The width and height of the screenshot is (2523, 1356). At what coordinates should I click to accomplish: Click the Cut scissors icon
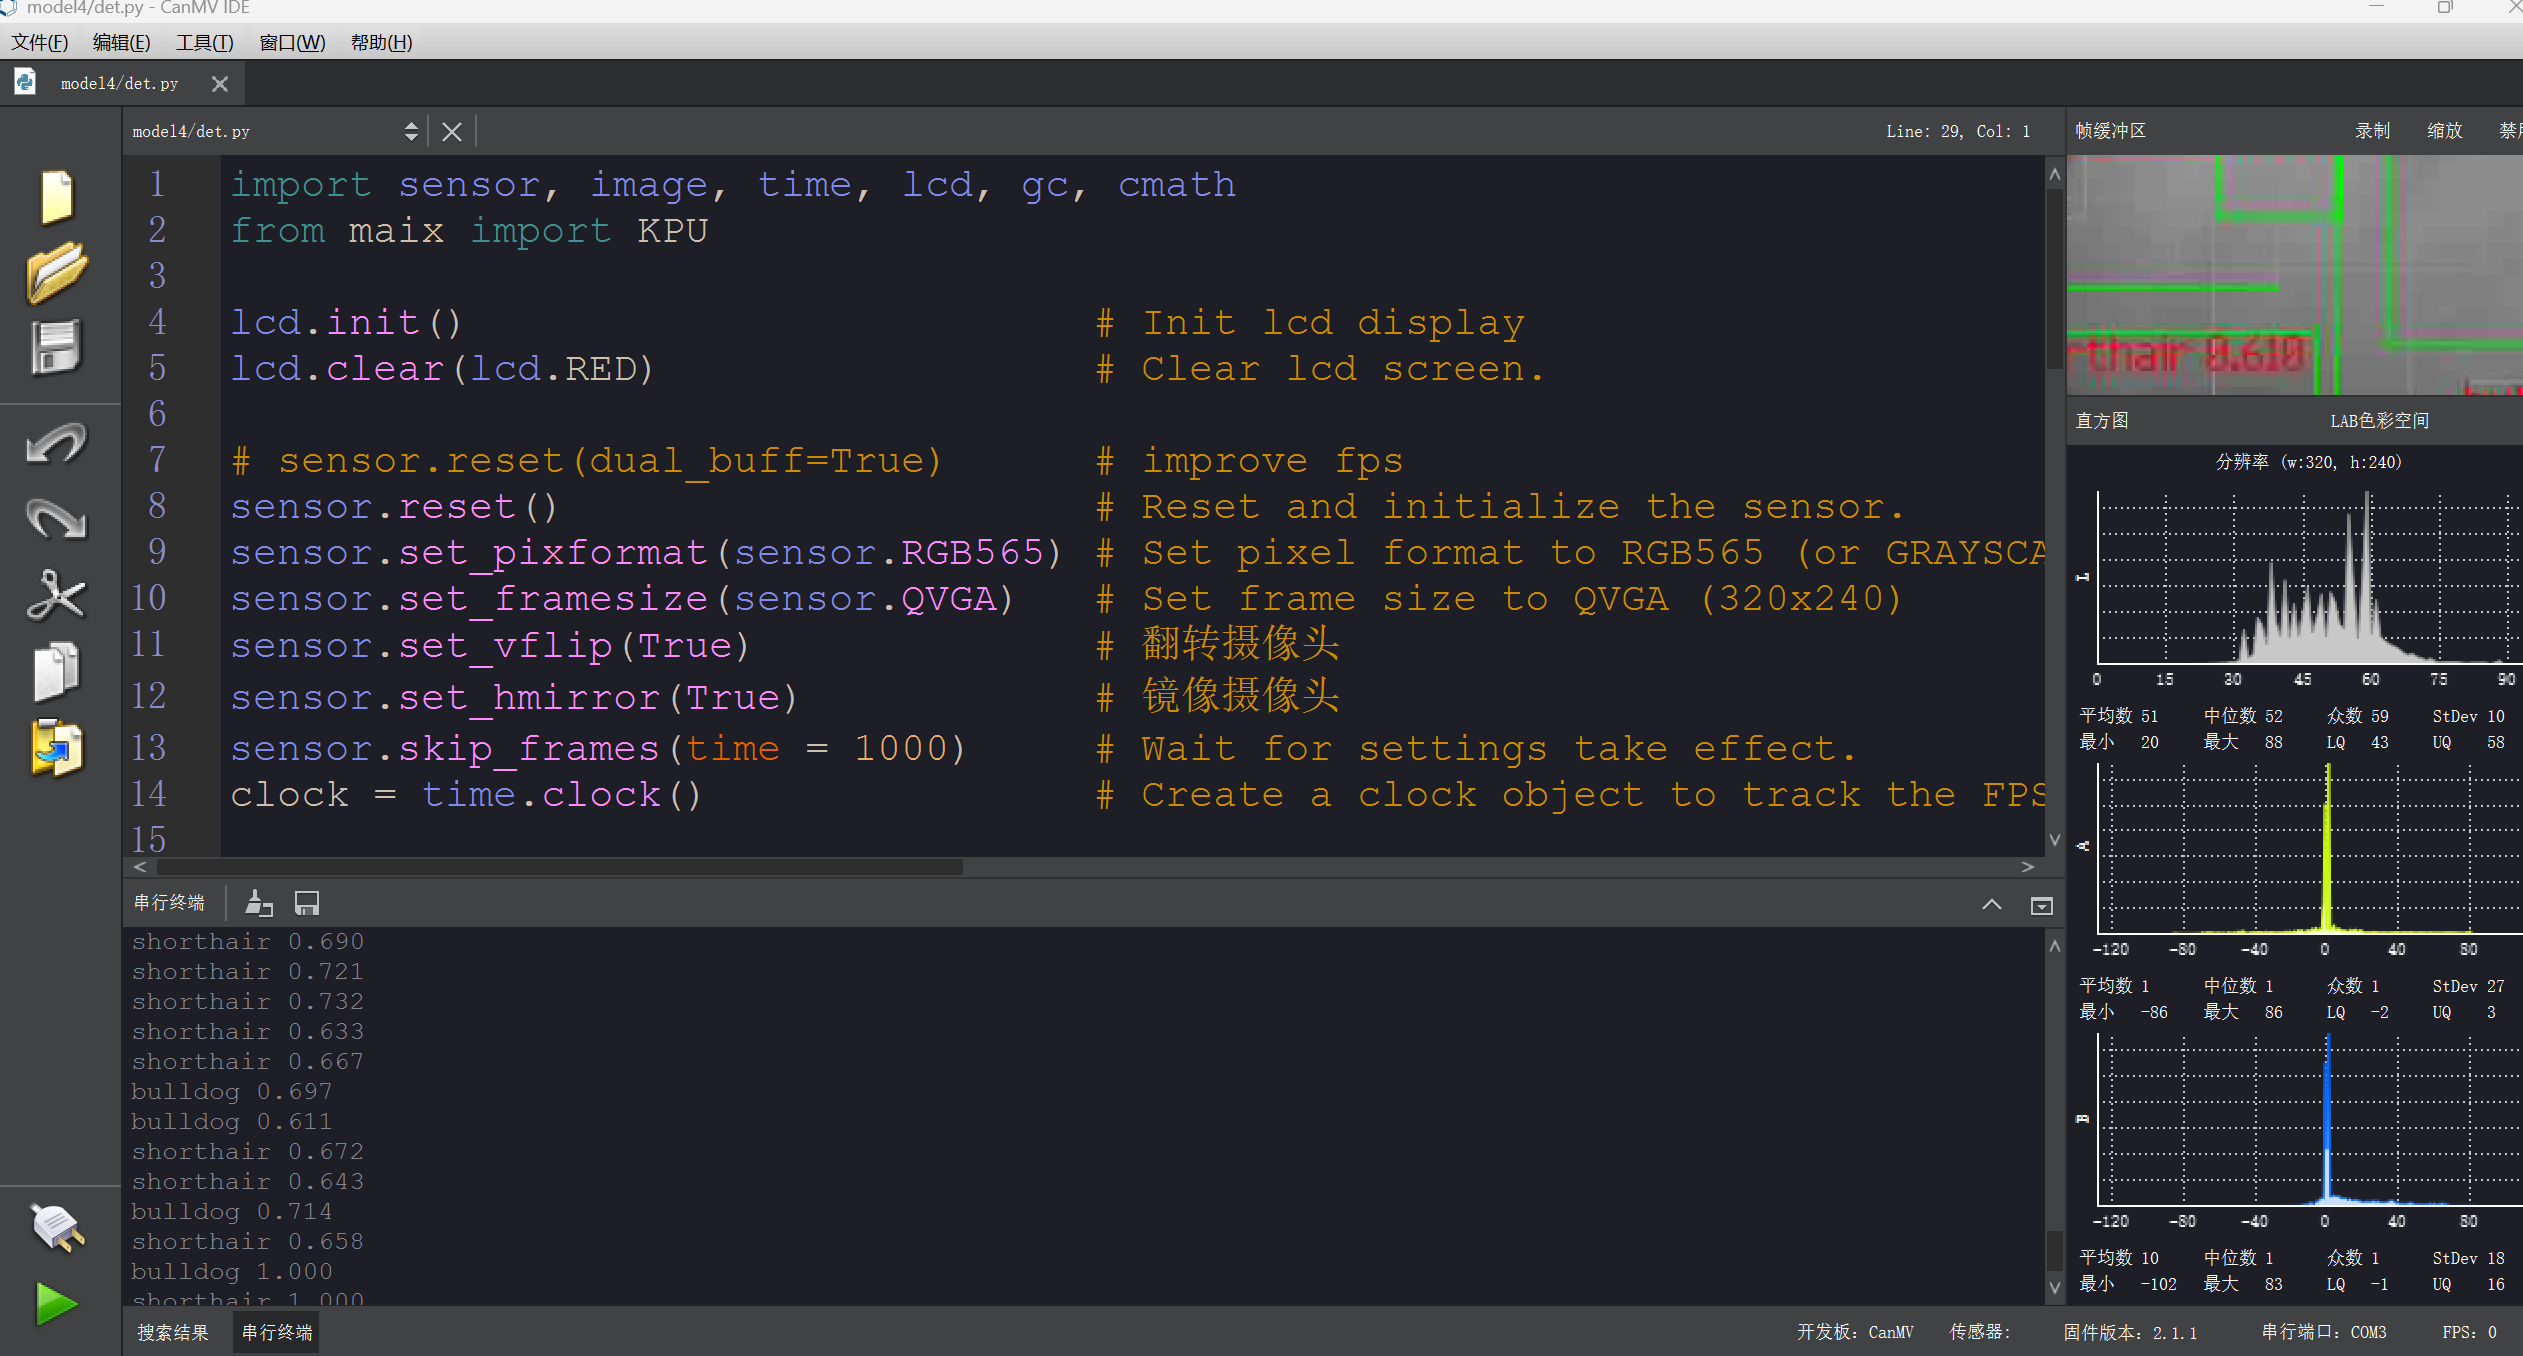[57, 596]
